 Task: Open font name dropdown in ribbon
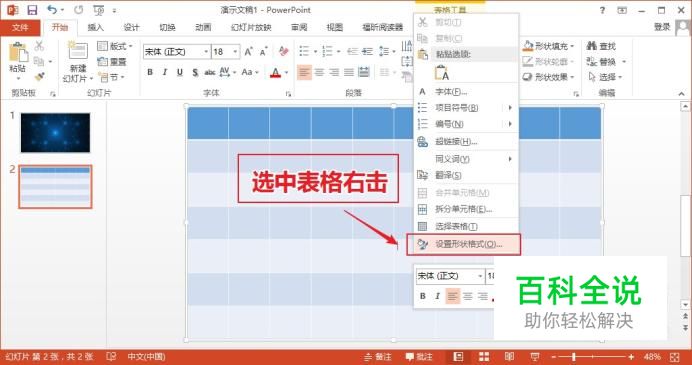206,52
